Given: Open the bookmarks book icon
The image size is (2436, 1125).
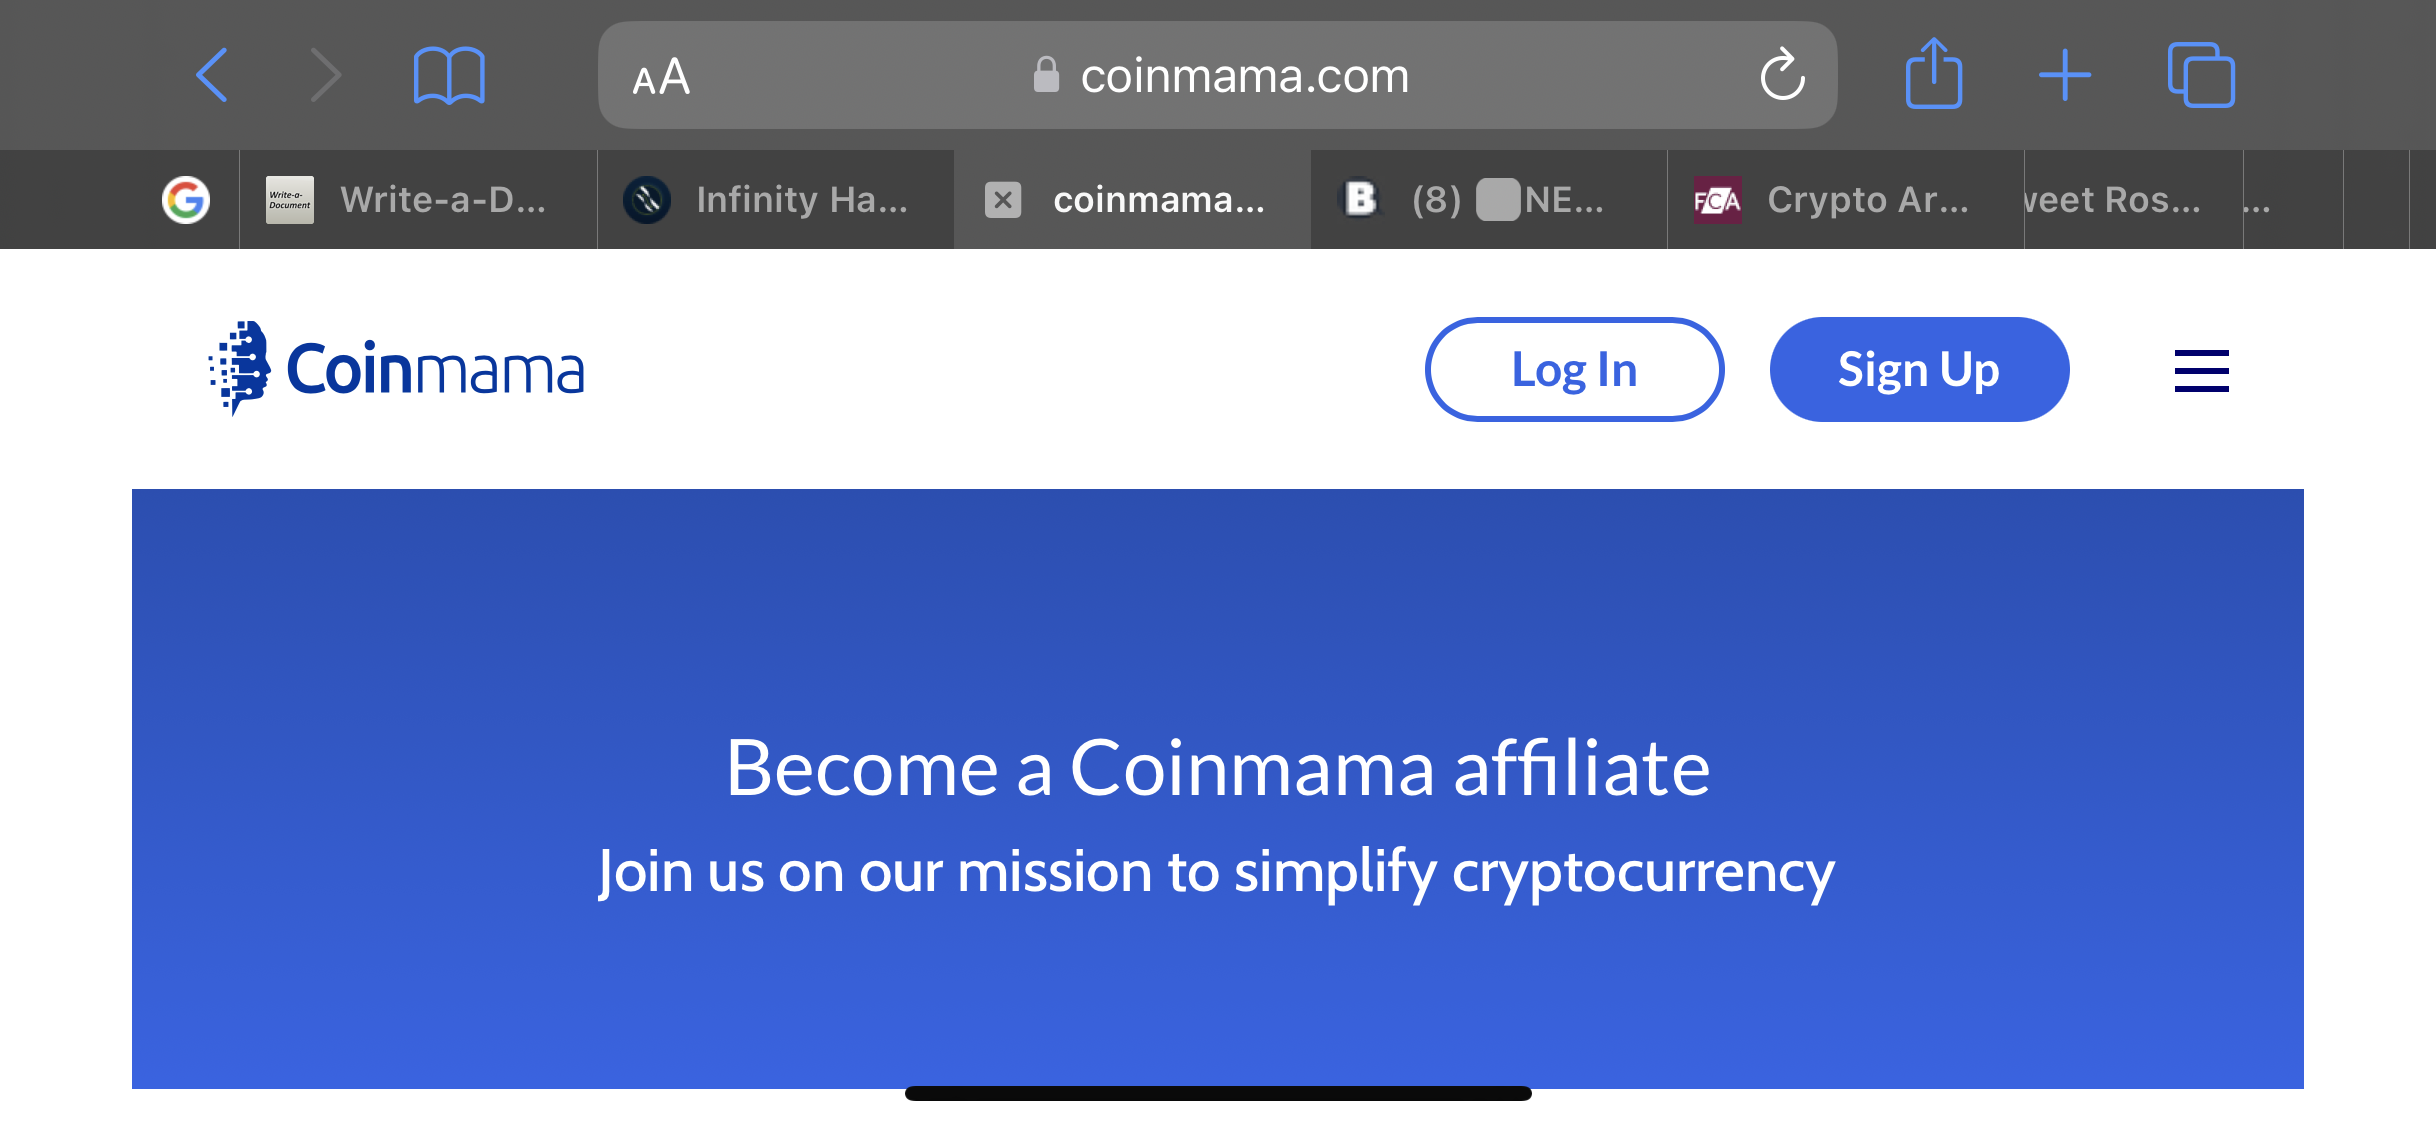Looking at the screenshot, I should [449, 75].
